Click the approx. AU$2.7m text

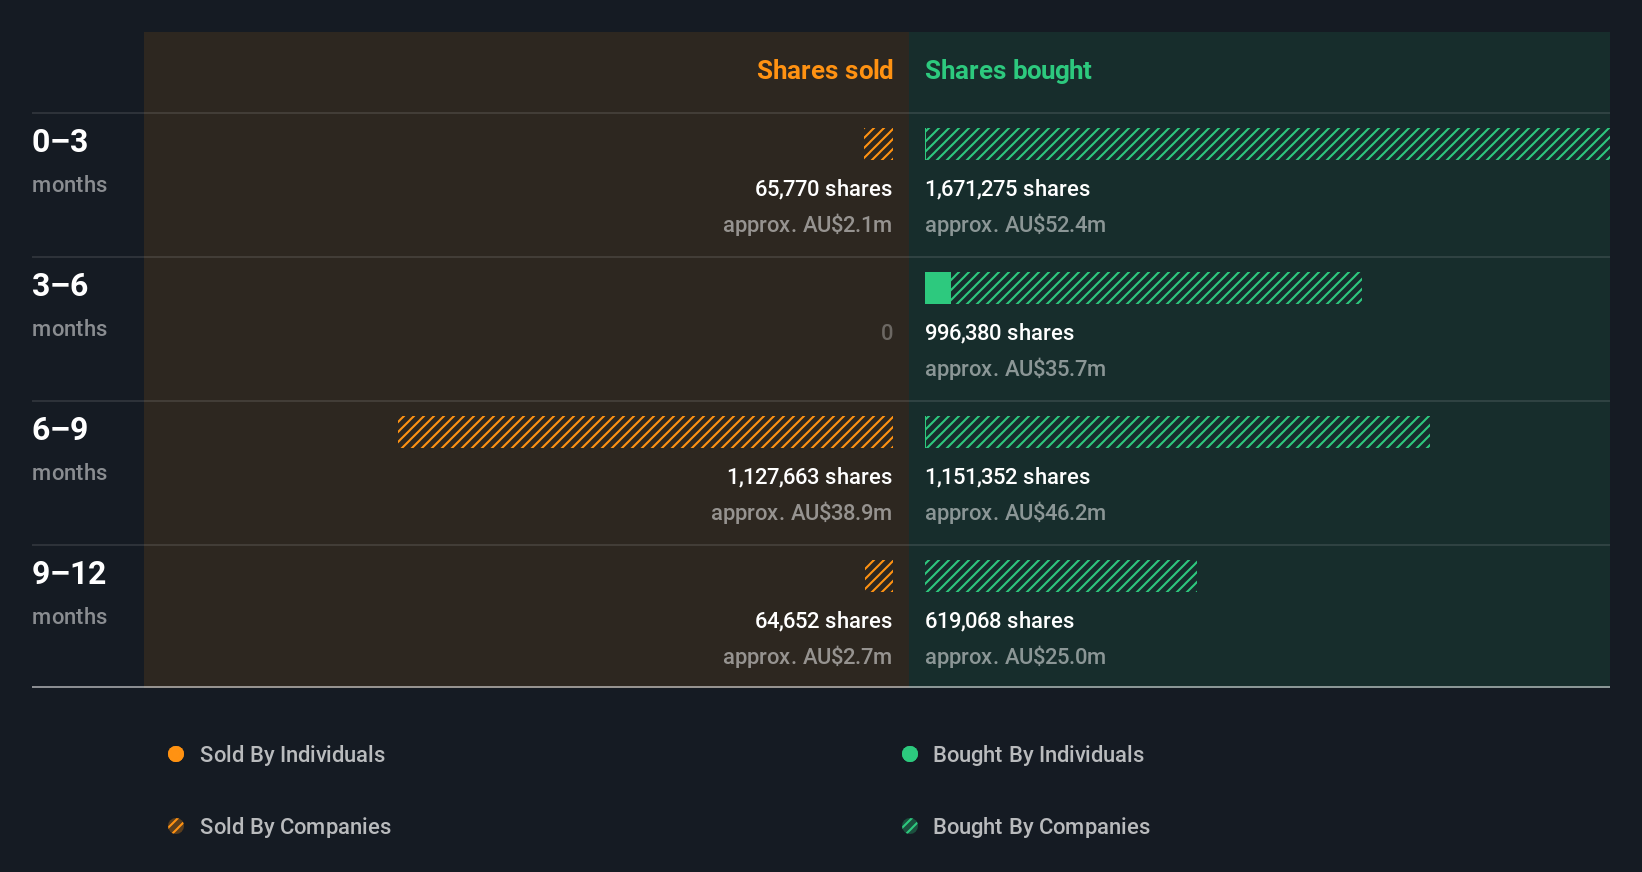807,656
